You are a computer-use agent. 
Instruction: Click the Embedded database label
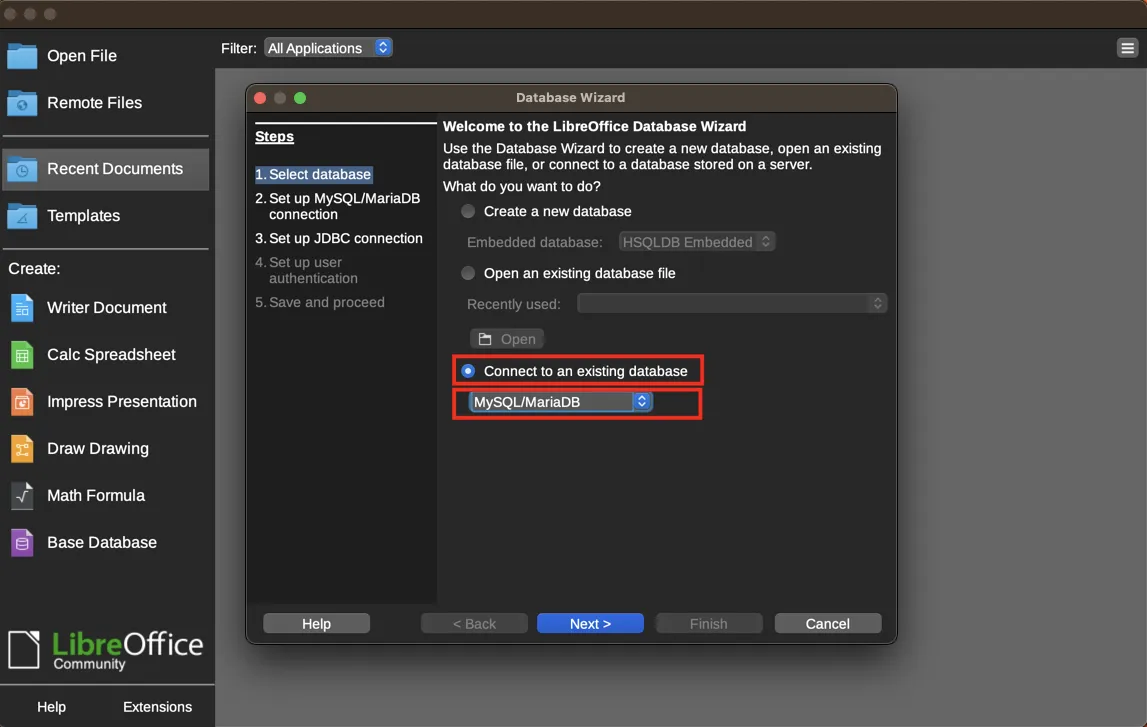pos(535,242)
